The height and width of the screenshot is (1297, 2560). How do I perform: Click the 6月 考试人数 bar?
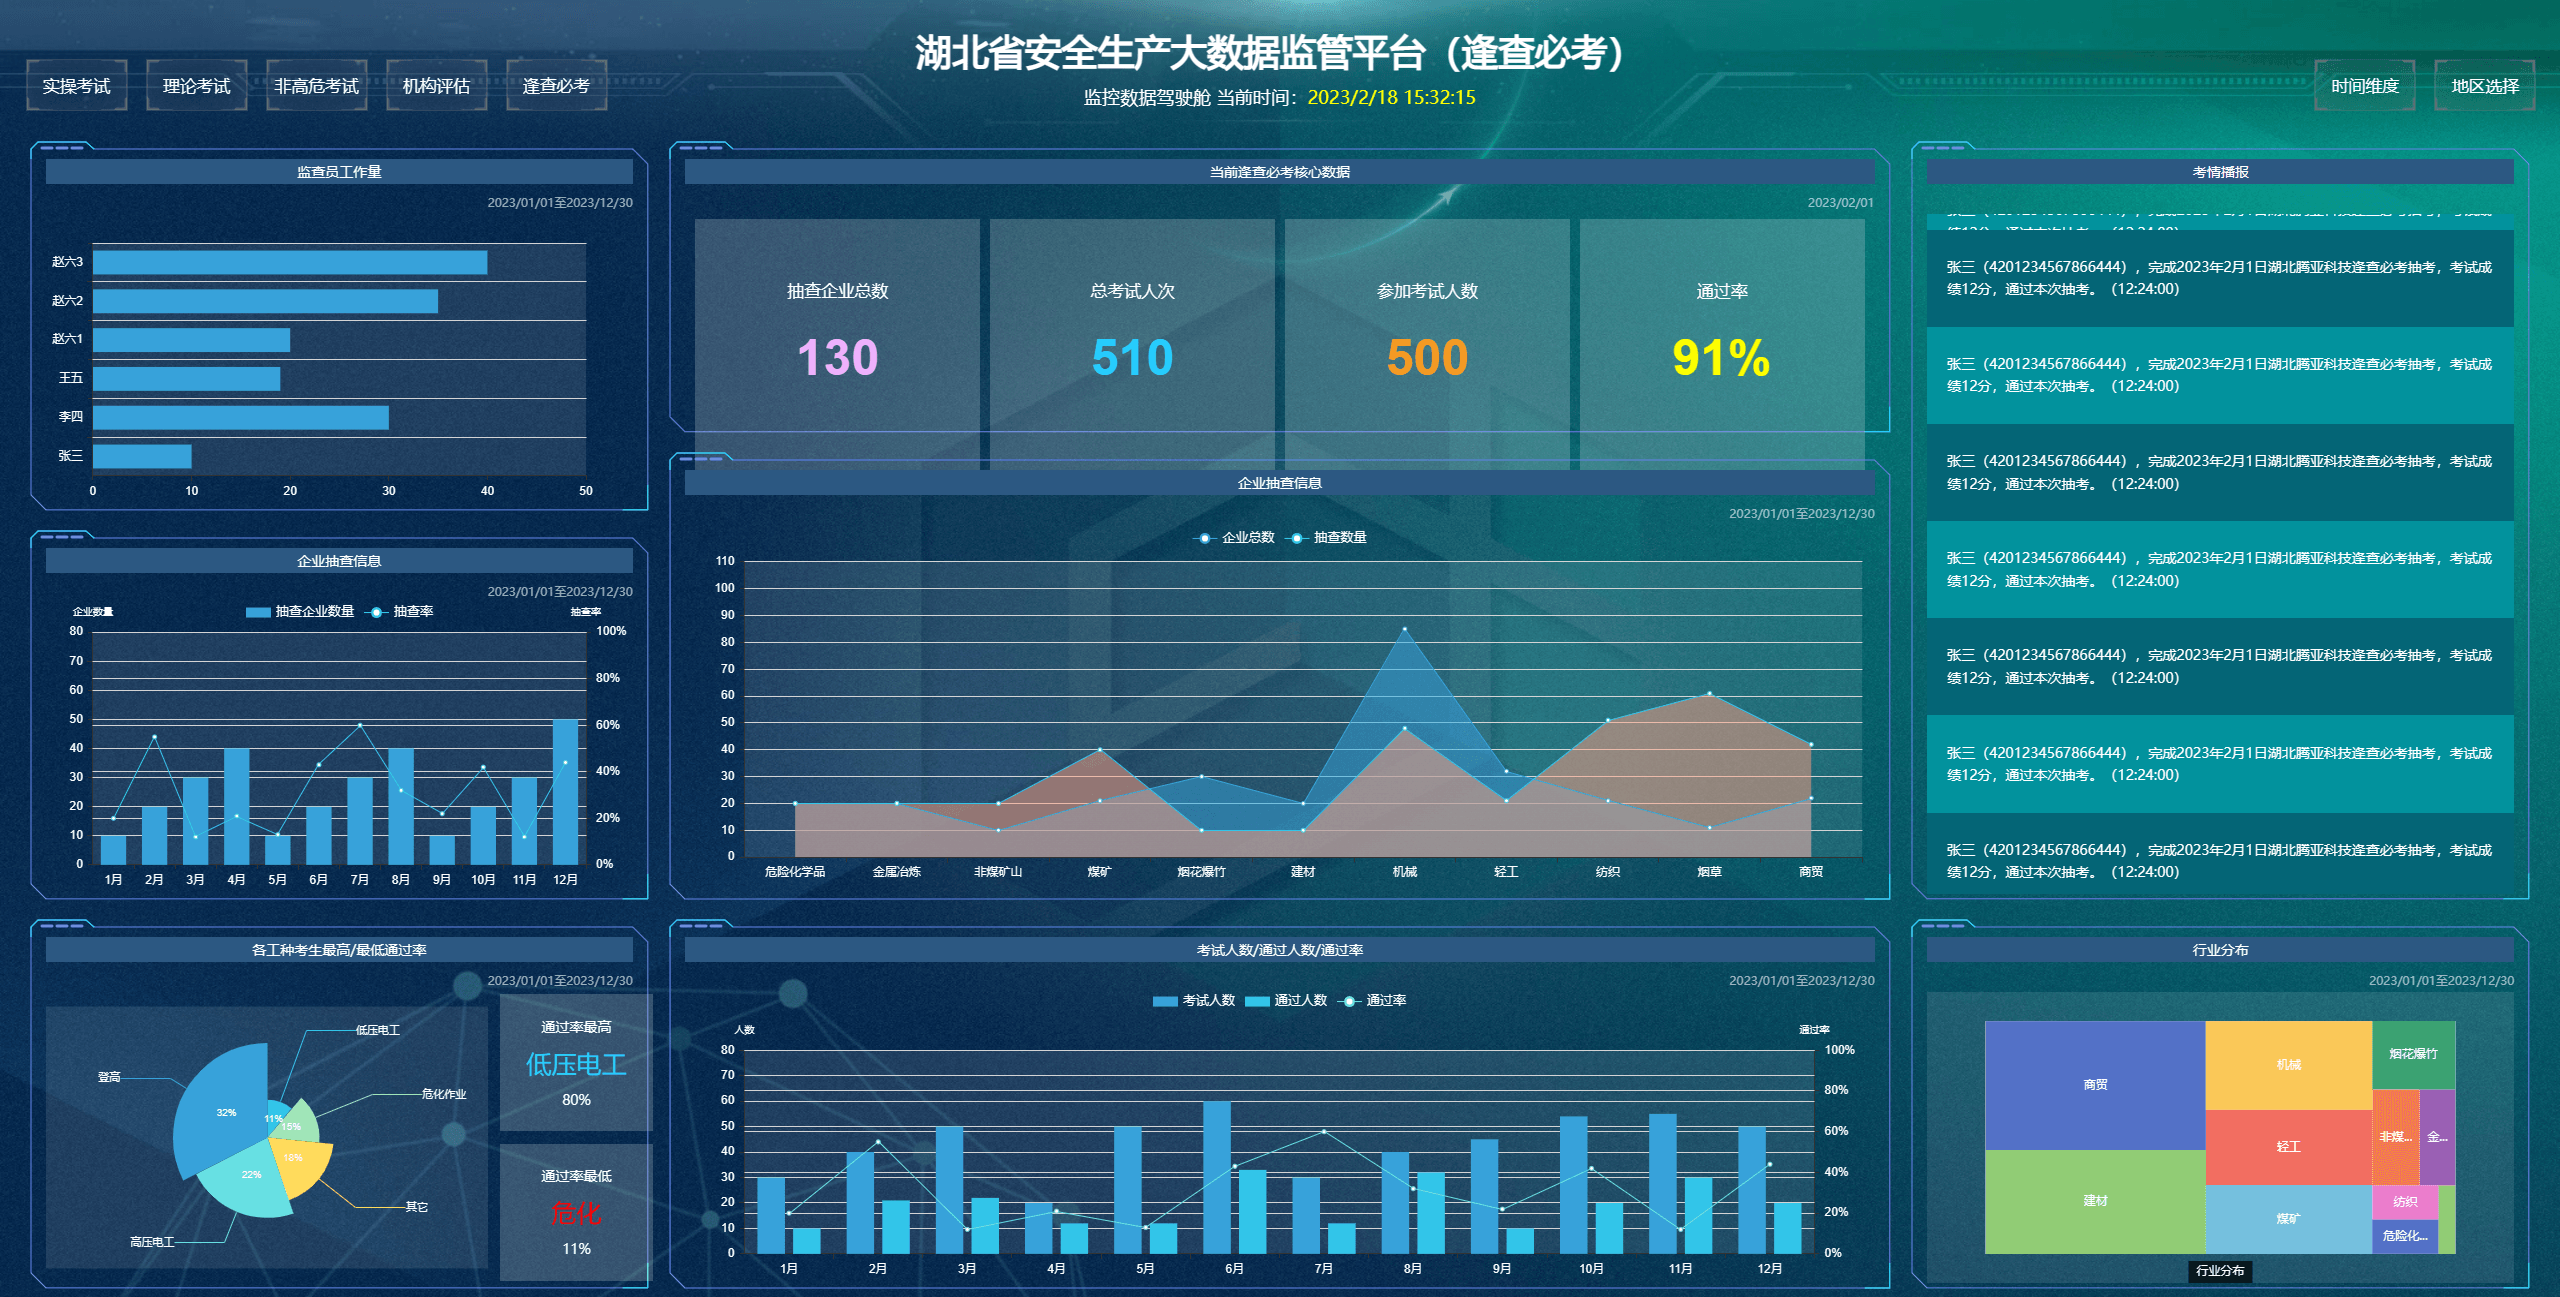[x=1217, y=1177]
